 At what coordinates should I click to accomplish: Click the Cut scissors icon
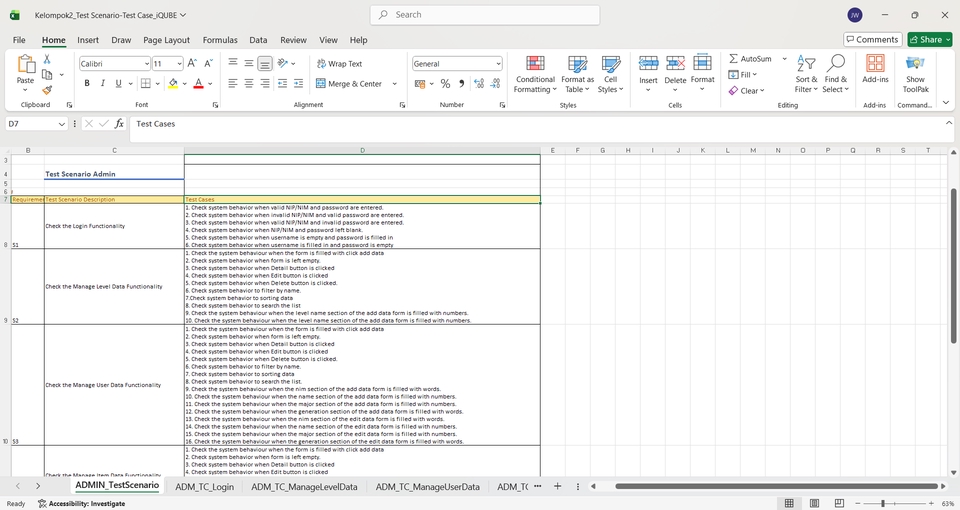47,59
